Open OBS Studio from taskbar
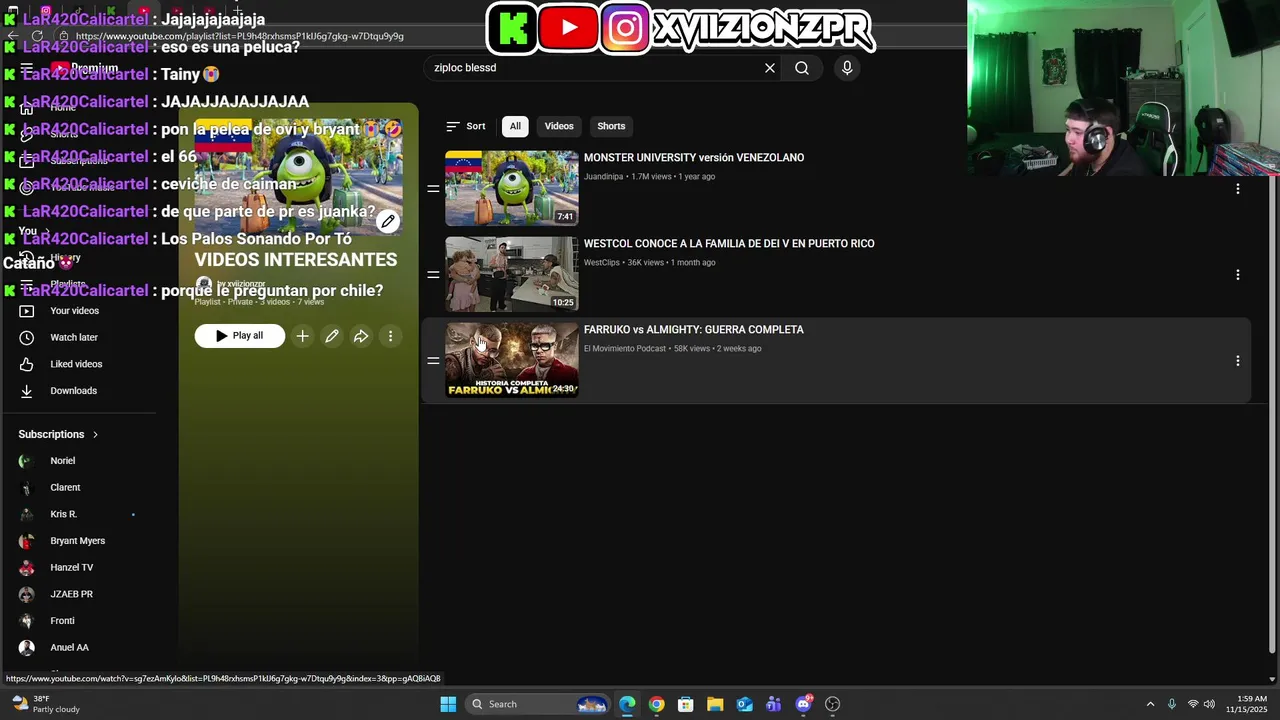The width and height of the screenshot is (1280, 720). click(833, 704)
